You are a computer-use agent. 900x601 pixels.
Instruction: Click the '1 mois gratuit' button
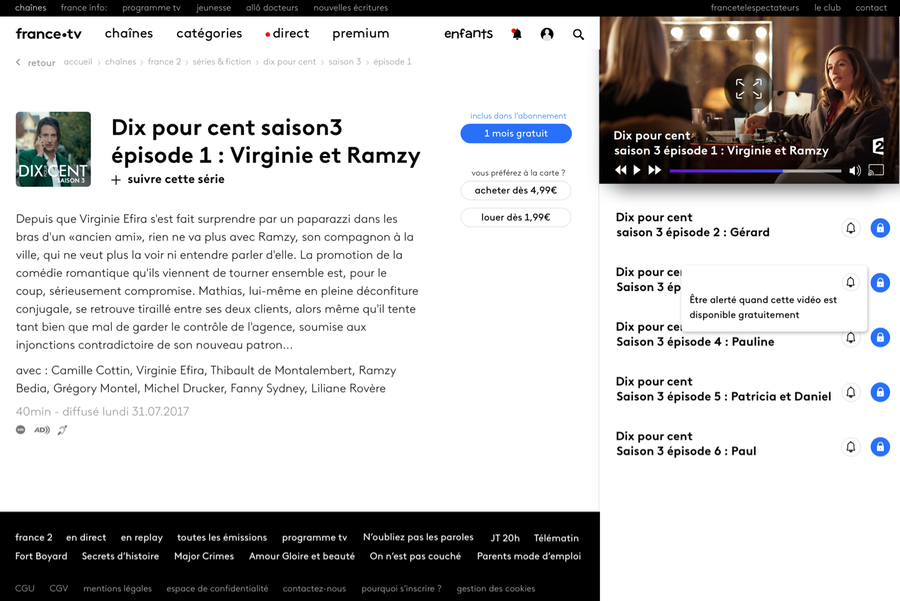pyautogui.click(x=516, y=134)
